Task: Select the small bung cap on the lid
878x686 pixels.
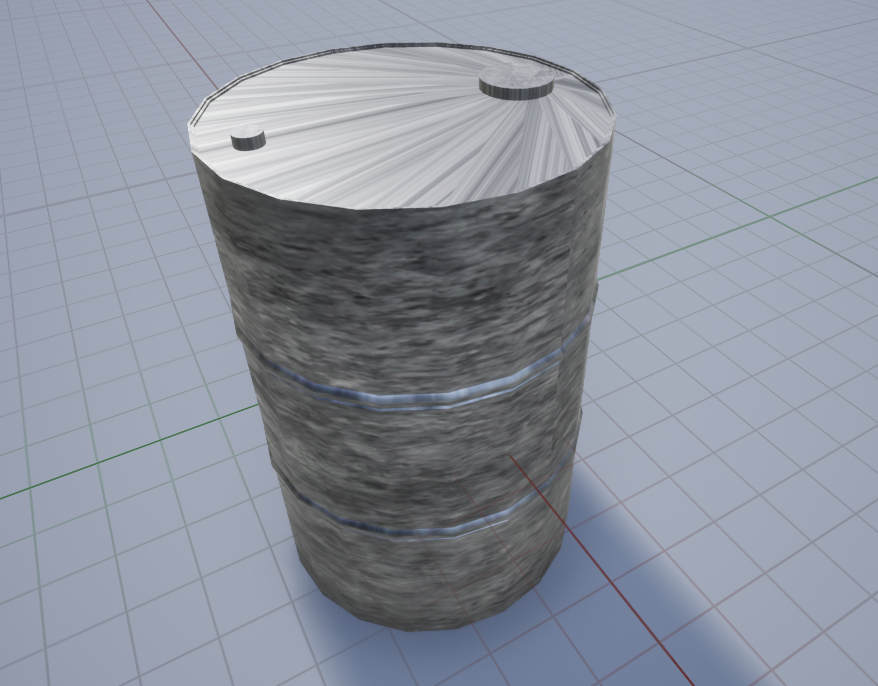Action: (249, 140)
